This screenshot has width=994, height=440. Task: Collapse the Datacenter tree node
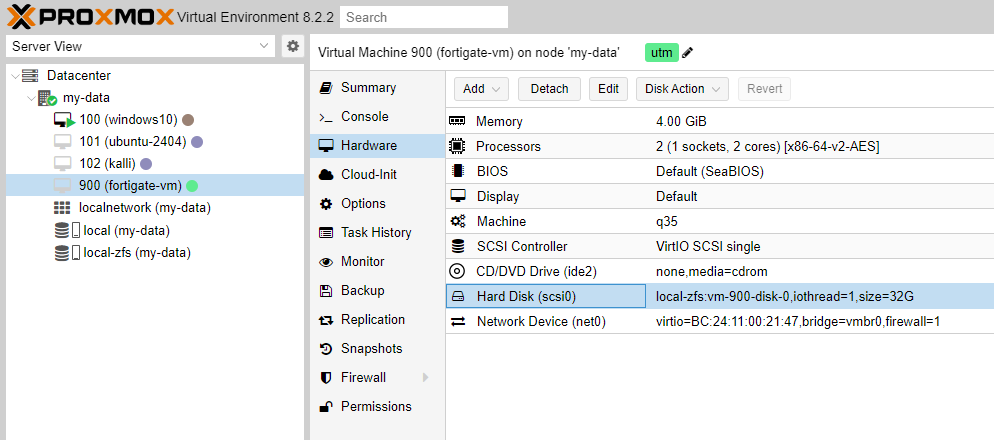tap(15, 76)
